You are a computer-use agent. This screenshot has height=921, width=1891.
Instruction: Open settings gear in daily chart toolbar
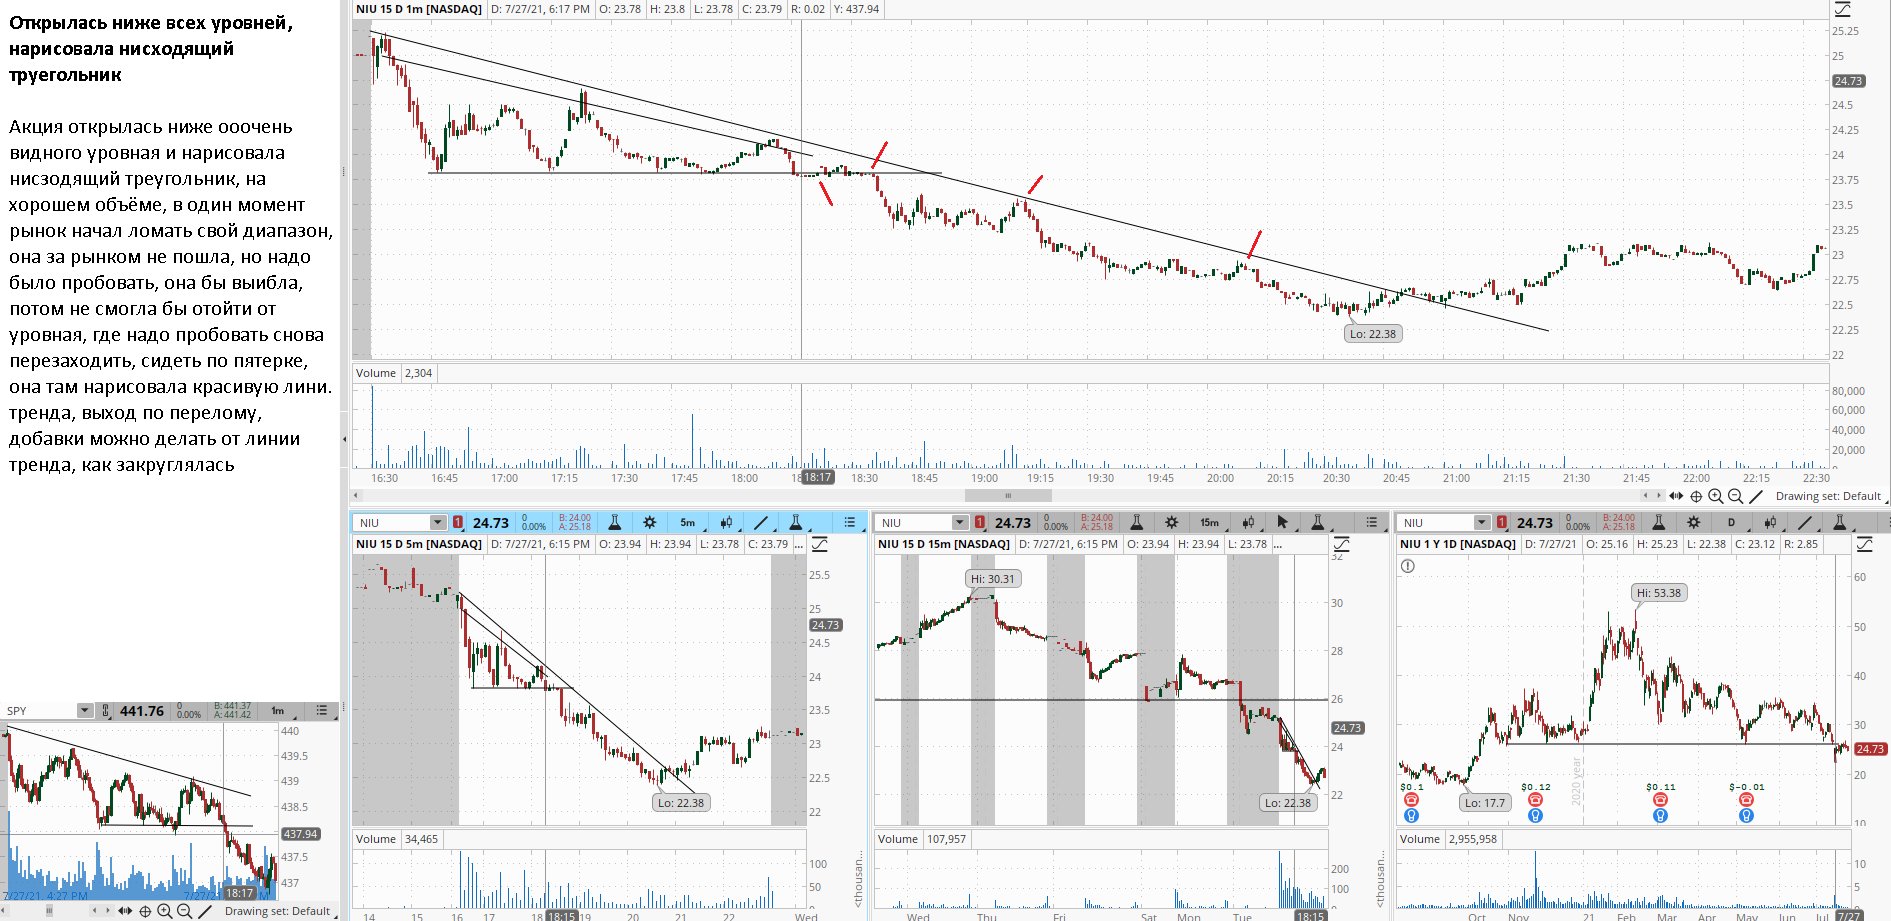click(x=1694, y=522)
